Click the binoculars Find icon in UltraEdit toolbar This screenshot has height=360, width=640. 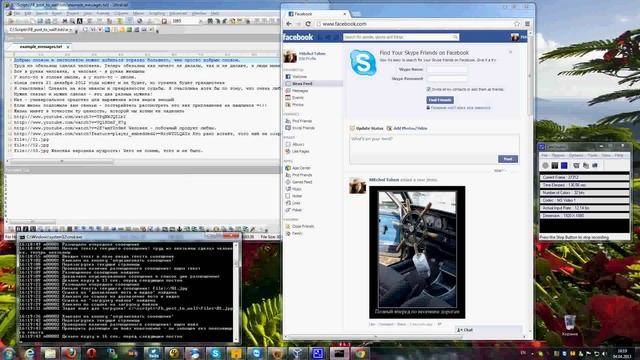coord(64,21)
